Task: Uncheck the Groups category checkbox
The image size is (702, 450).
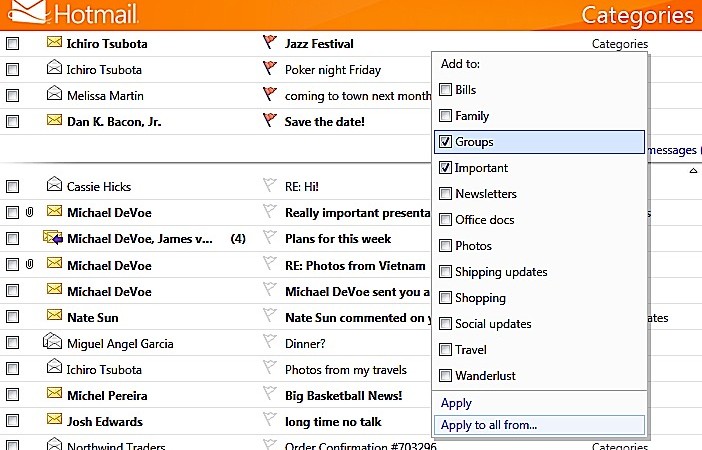Action: coord(445,142)
